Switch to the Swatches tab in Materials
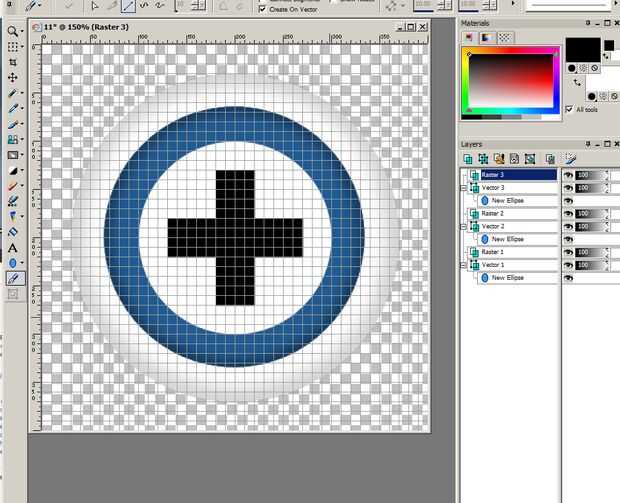The height and width of the screenshot is (503, 620). (505, 38)
